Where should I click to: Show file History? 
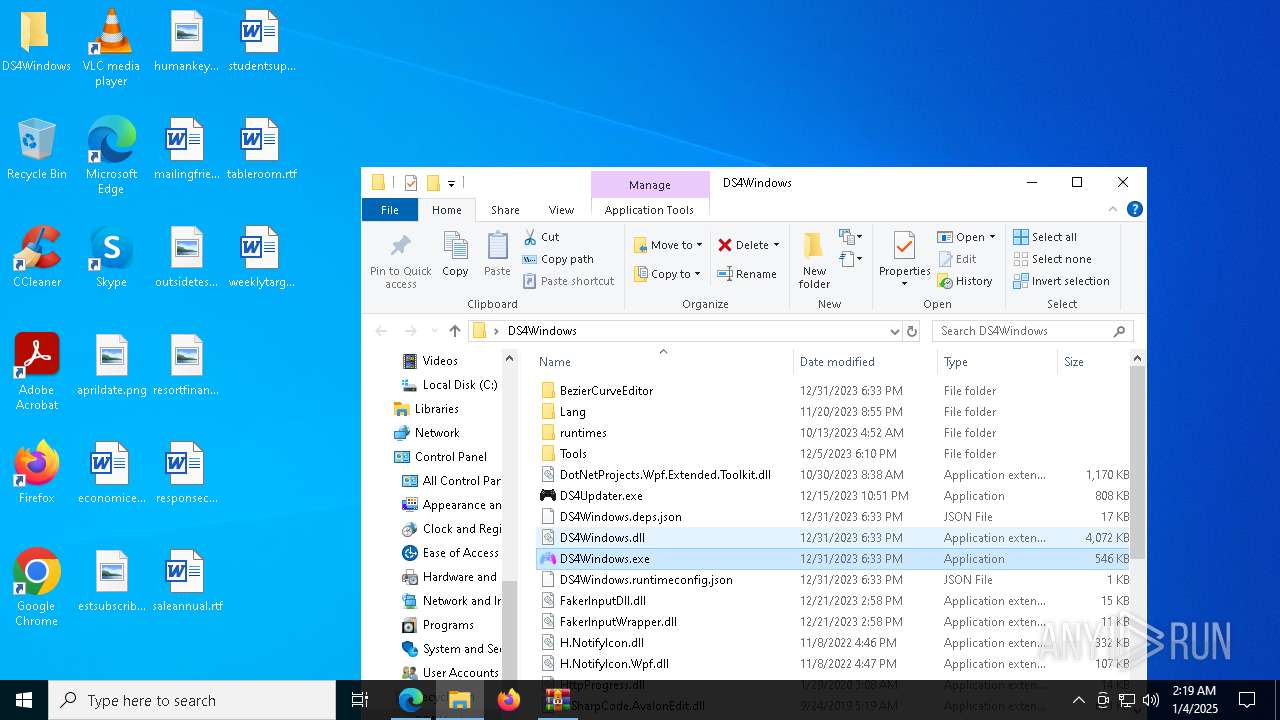coord(965,281)
